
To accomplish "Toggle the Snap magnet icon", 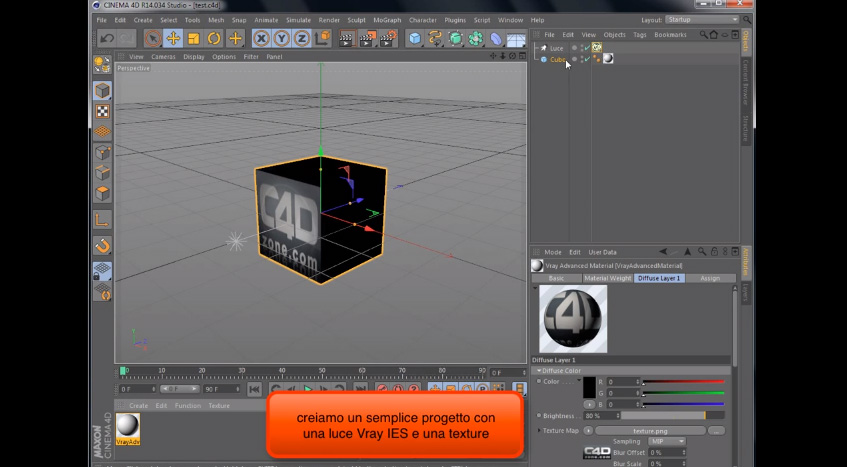I will pos(103,246).
